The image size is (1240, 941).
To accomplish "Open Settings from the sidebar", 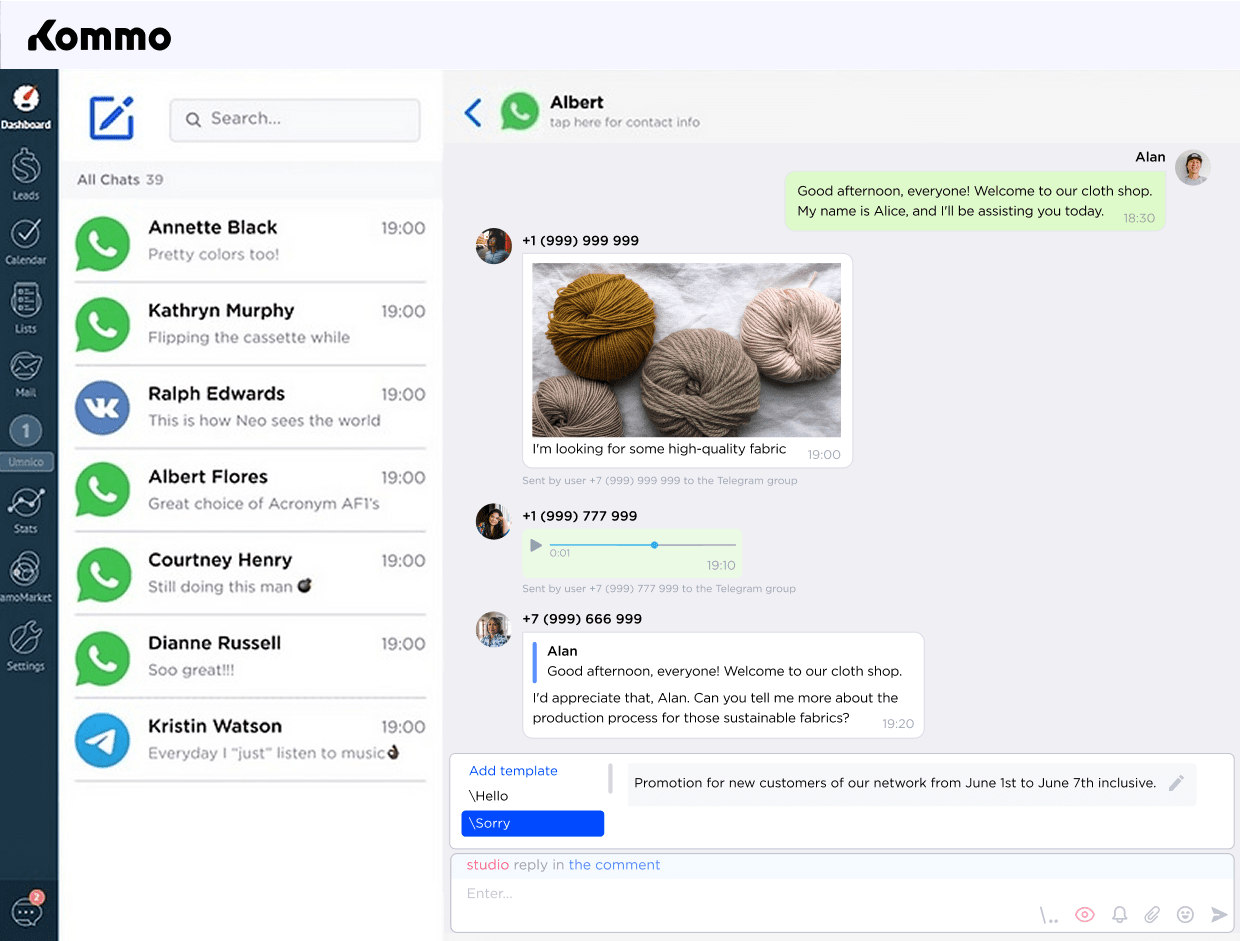I will point(26,645).
